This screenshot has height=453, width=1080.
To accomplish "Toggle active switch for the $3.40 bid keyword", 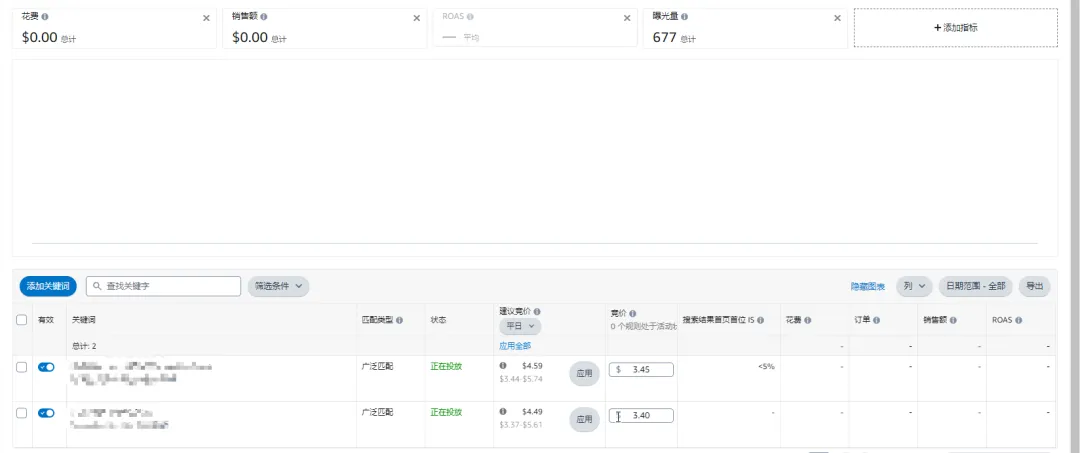I will pyautogui.click(x=46, y=413).
